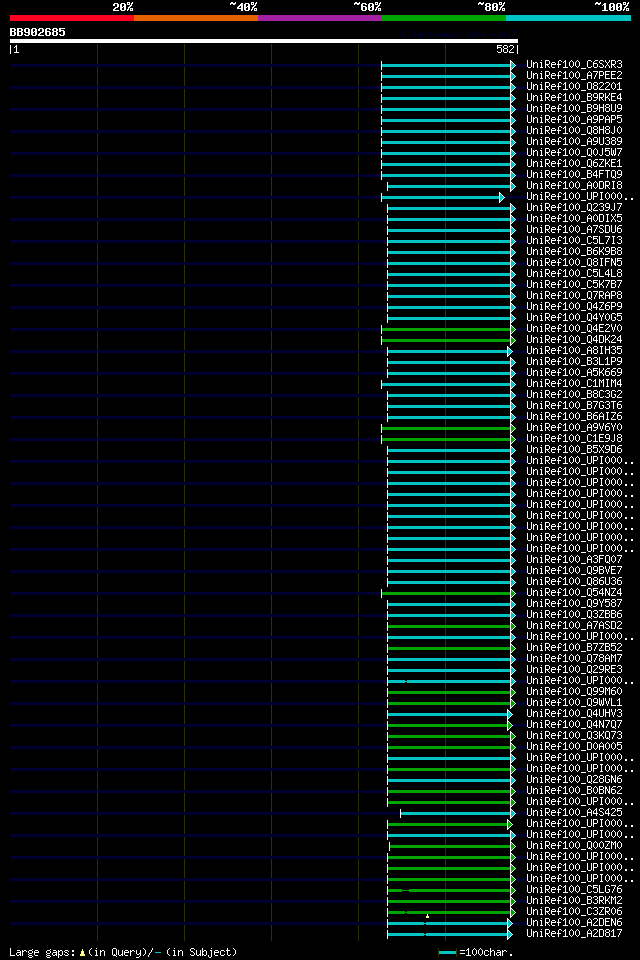This screenshot has height=960, width=640.
Task: Select the UniRef100_Q8H8J0 label
Action: (574, 130)
